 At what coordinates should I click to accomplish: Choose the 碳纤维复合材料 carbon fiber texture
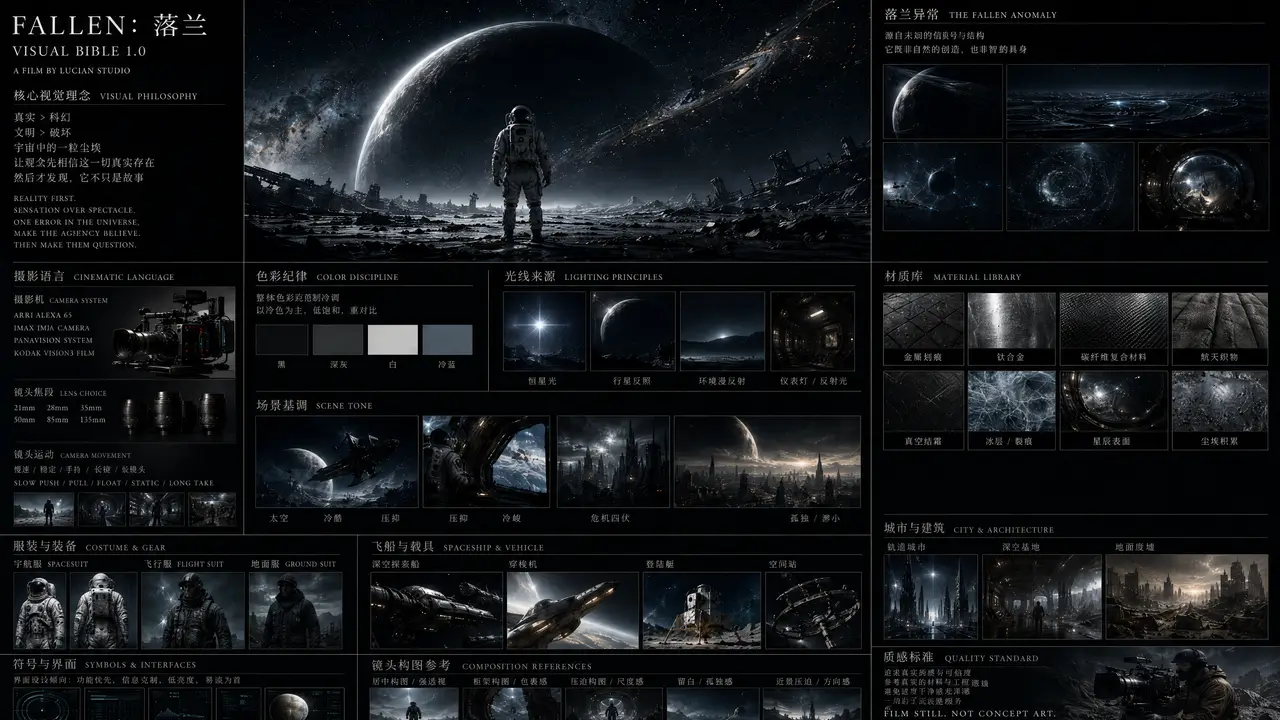point(1114,320)
